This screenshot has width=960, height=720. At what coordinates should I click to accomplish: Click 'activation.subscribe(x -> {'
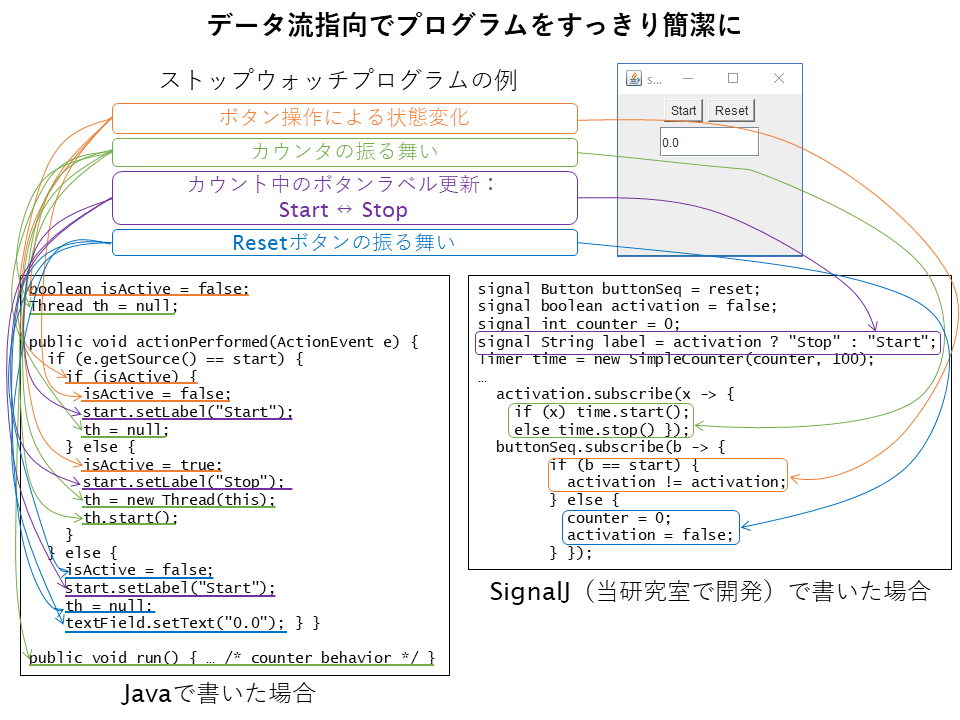click(615, 394)
